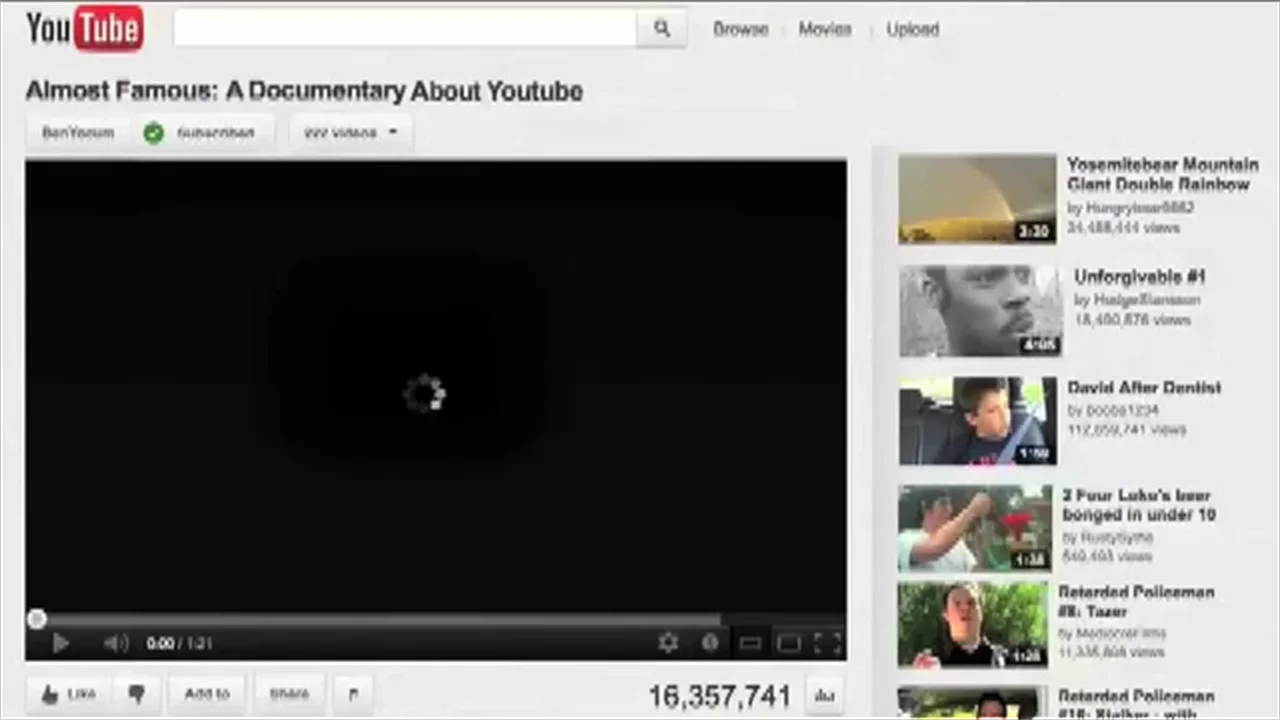
Task: Like the video with thumbs up
Action: click(x=68, y=694)
